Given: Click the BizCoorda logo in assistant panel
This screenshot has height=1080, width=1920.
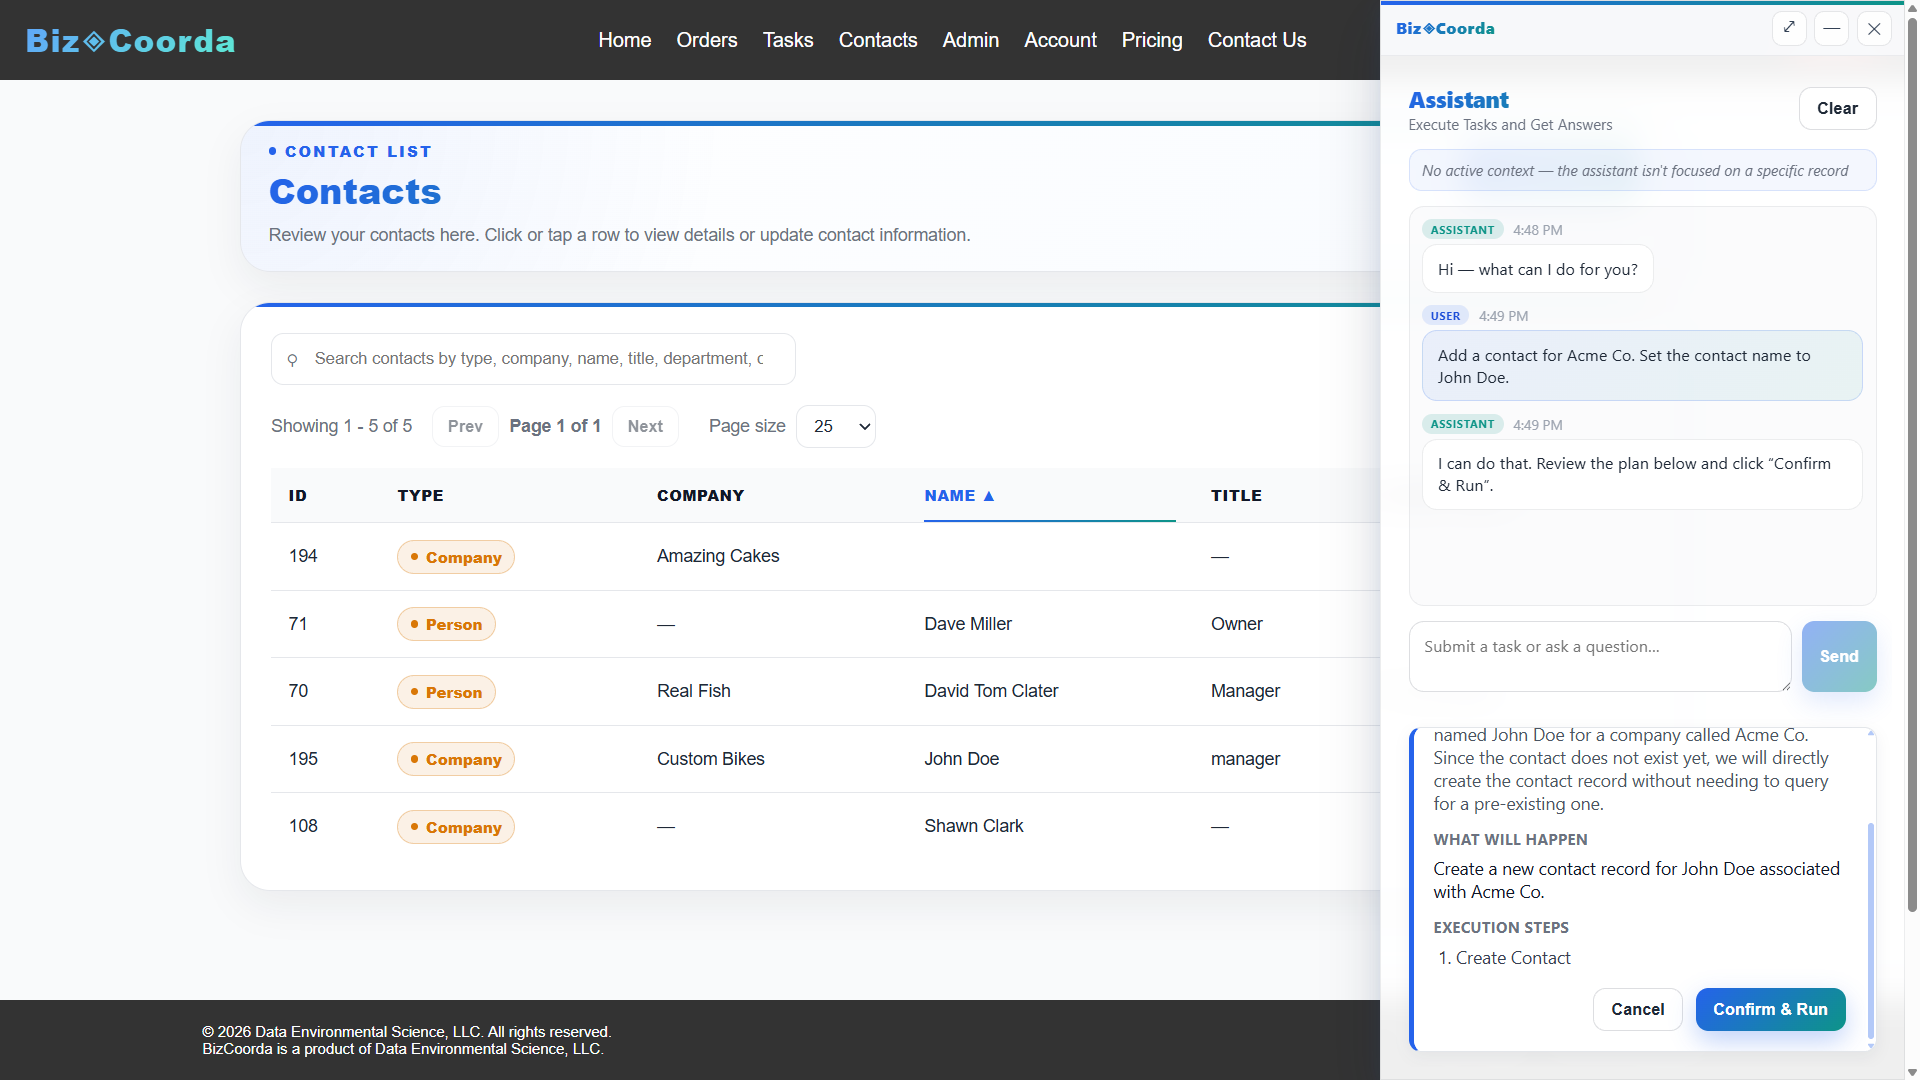Looking at the screenshot, I should [1445, 28].
